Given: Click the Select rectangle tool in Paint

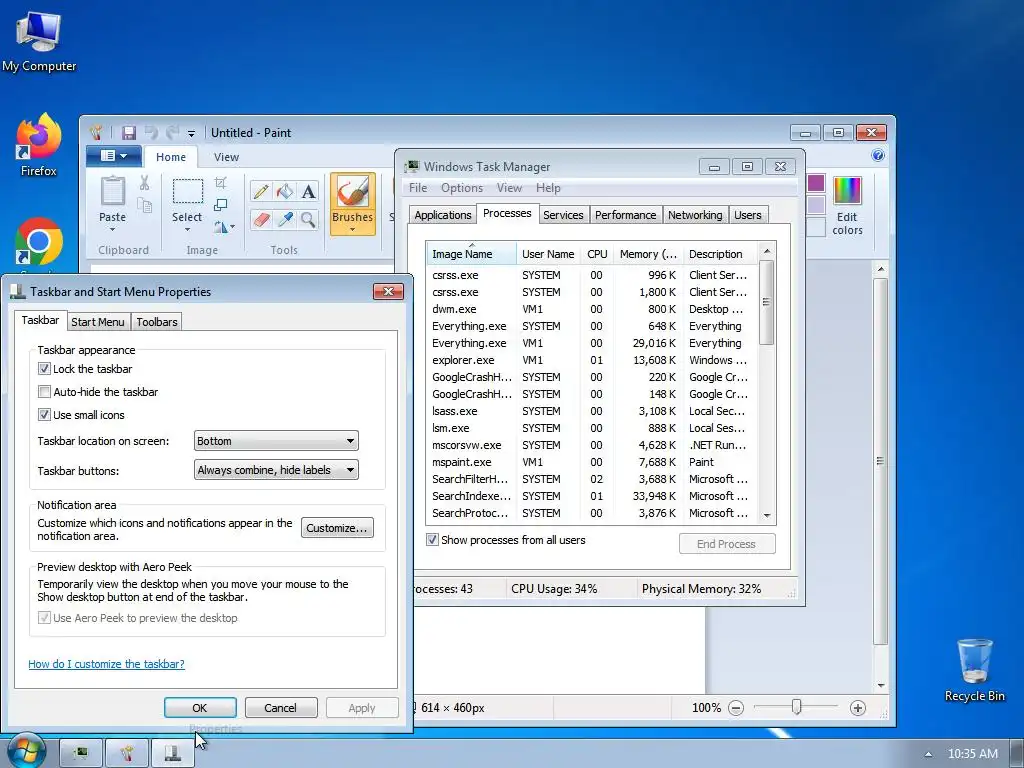Looking at the screenshot, I should 187,191.
